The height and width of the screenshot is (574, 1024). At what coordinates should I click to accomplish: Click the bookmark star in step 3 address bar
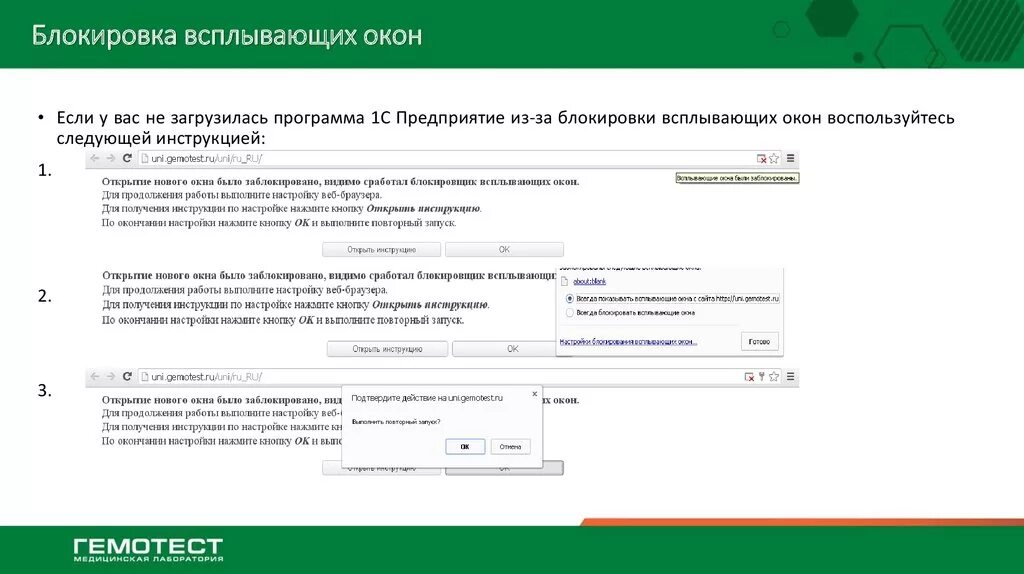(774, 377)
